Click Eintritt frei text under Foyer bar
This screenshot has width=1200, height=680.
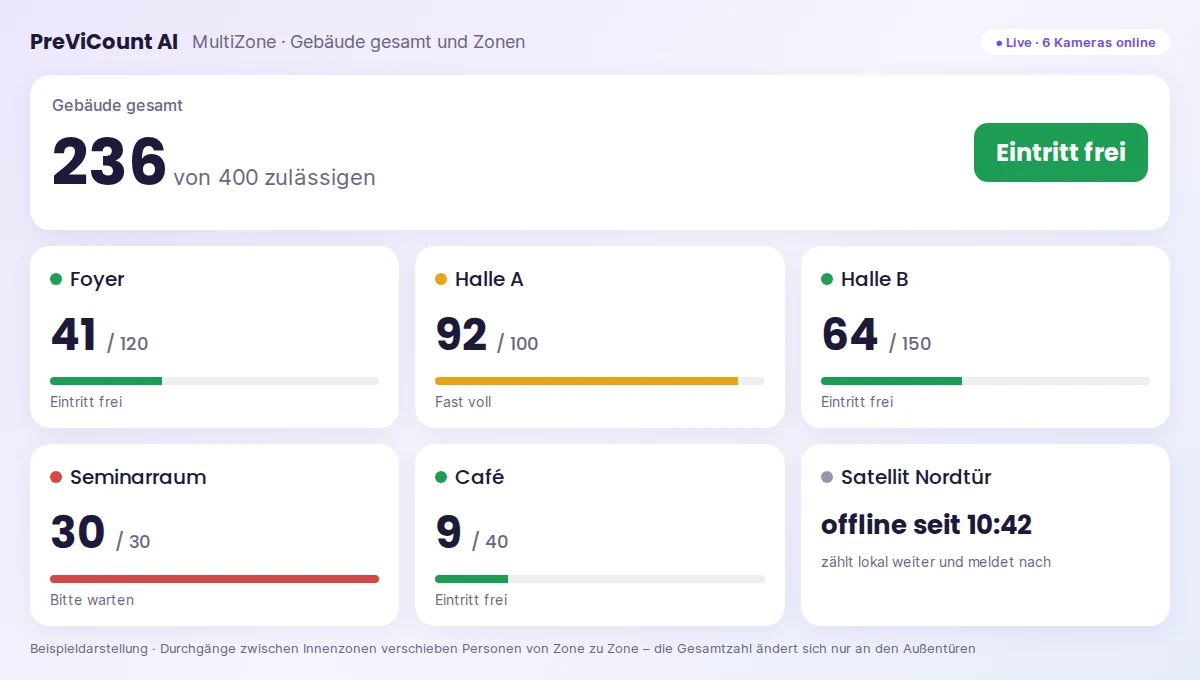tap(86, 402)
